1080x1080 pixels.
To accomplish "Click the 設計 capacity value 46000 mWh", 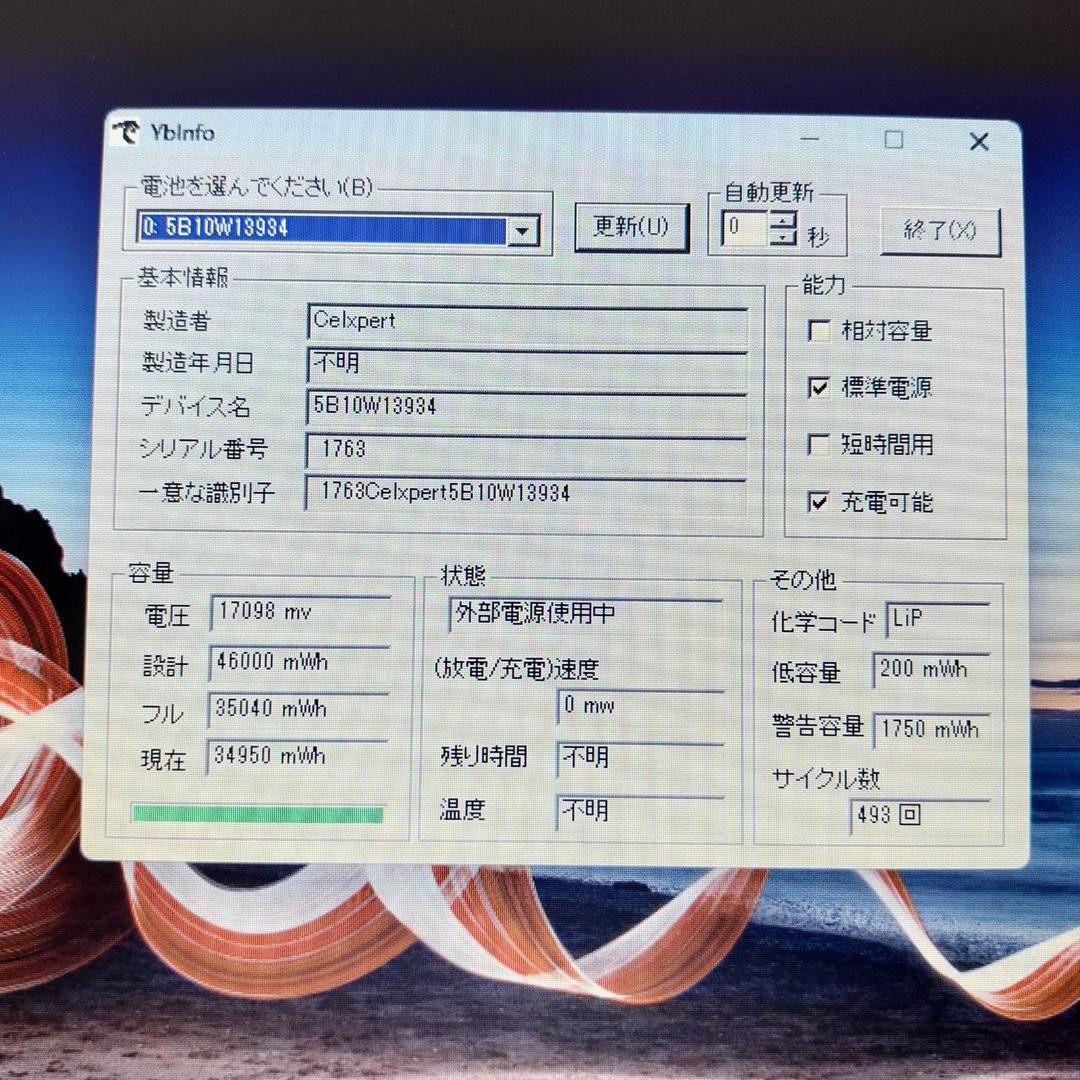I will (x=299, y=663).
